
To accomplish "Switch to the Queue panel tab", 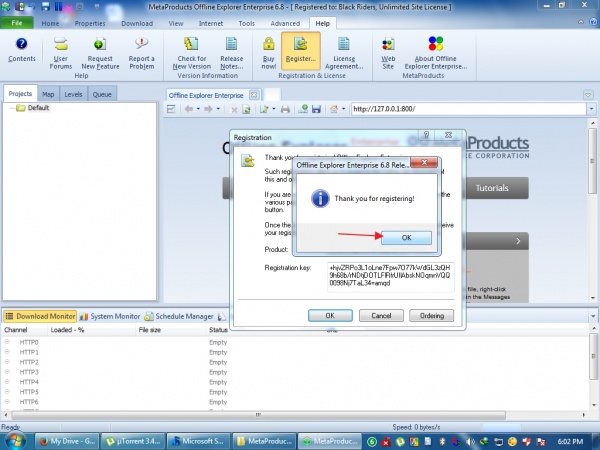I will [102, 94].
